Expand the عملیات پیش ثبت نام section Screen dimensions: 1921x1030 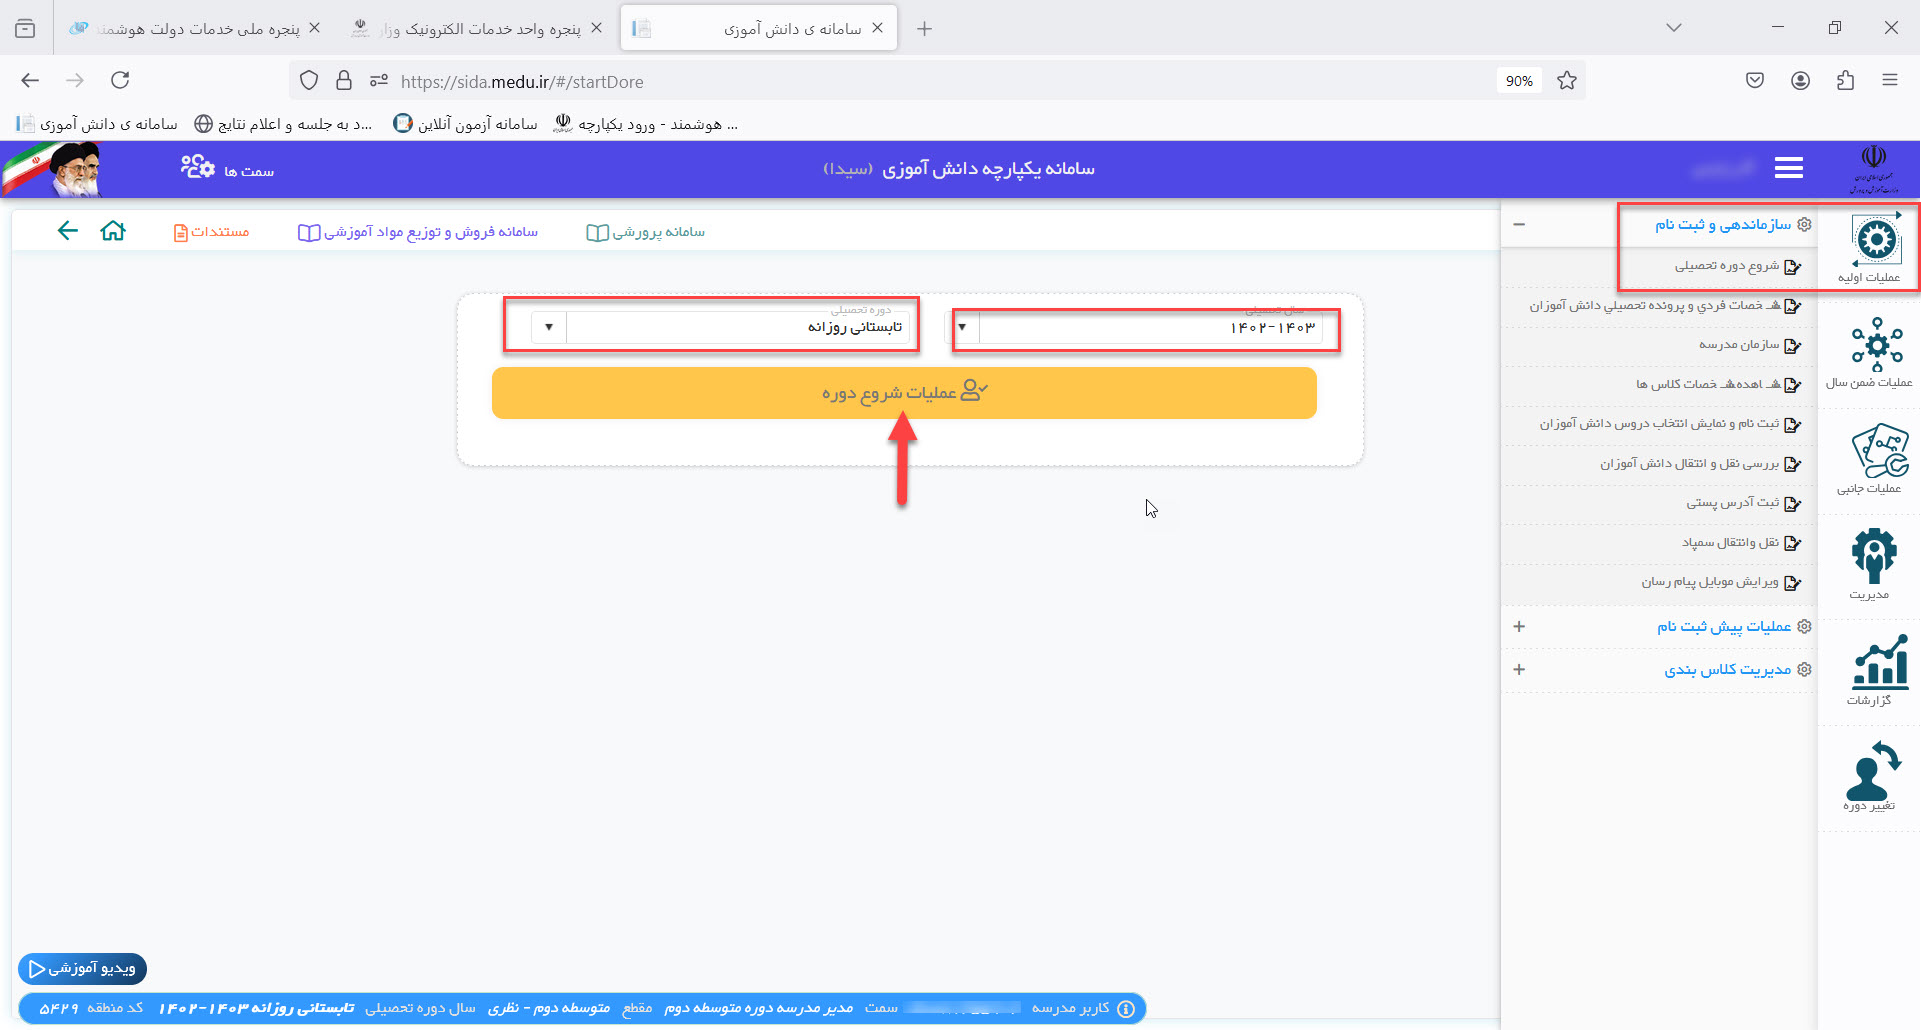click(x=1519, y=626)
